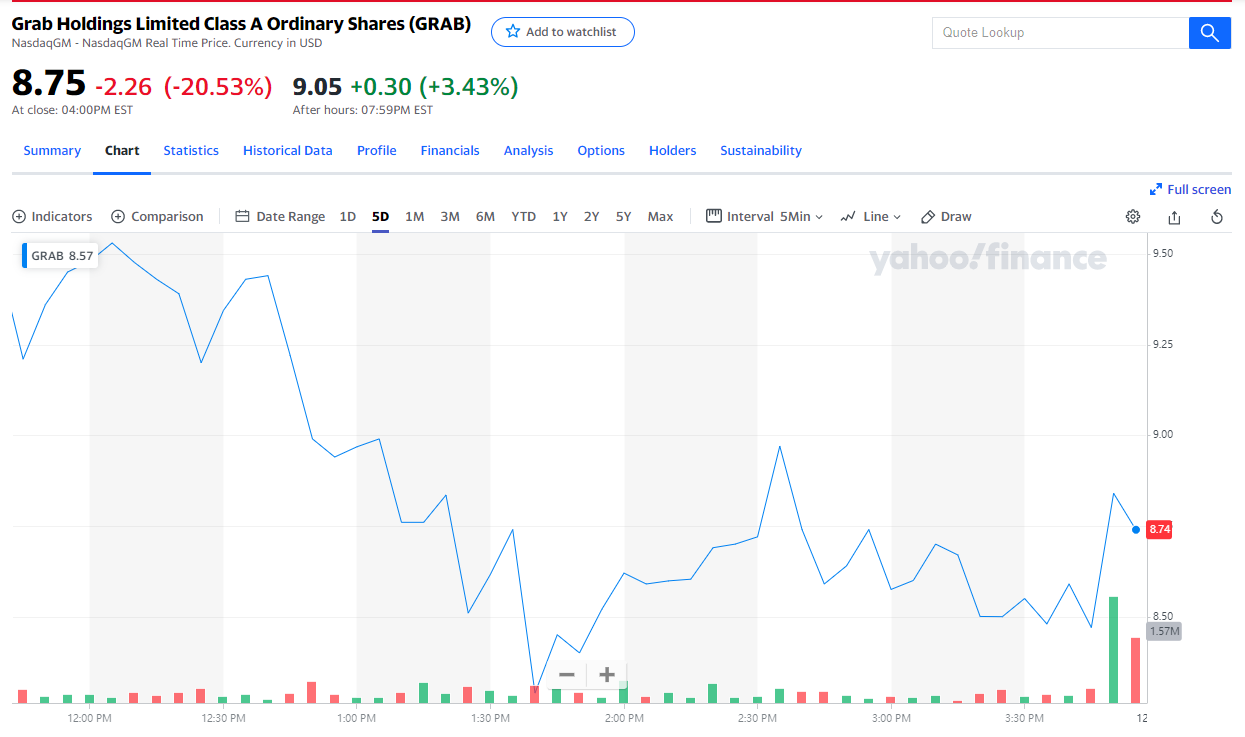Click the GRAB 8.57 series label
The height and width of the screenshot is (737, 1245).
[x=60, y=256]
